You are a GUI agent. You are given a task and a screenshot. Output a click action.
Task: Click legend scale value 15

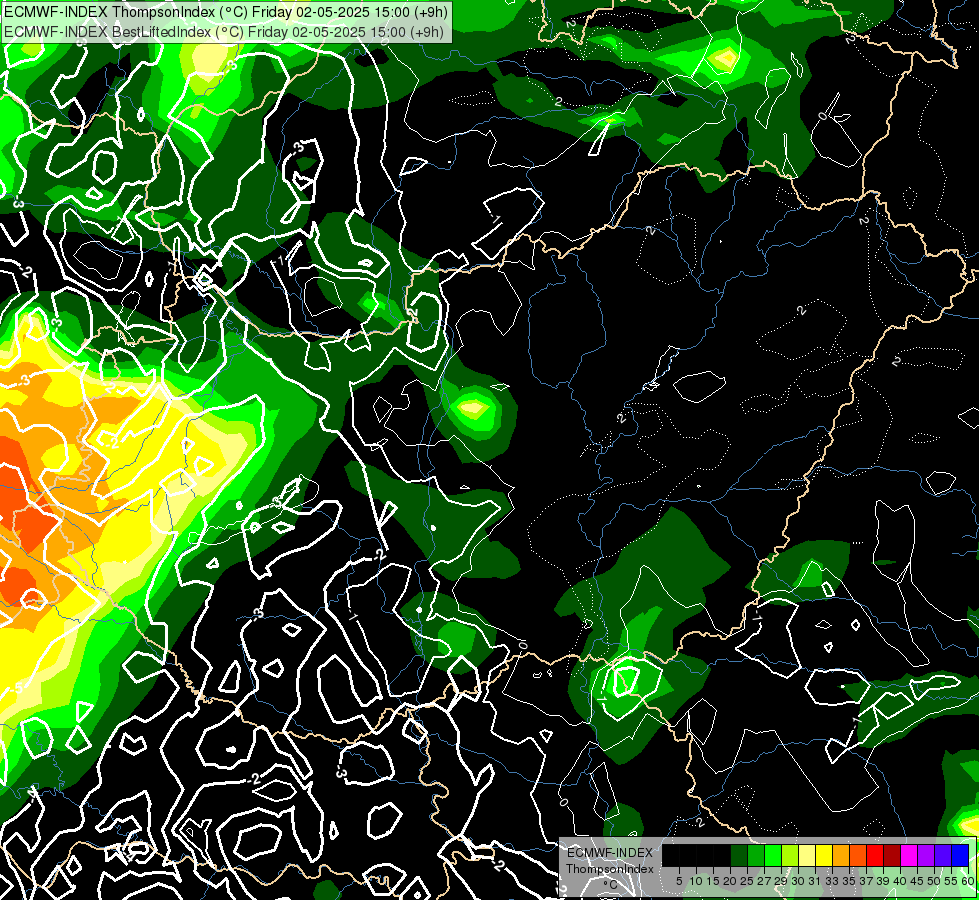tap(713, 881)
